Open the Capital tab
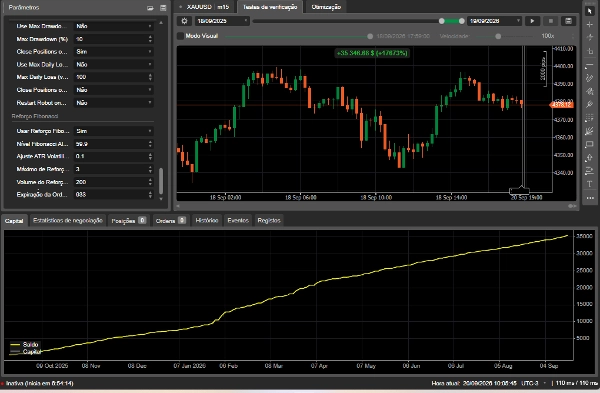Viewport: 600px width, 393px height. point(15,221)
